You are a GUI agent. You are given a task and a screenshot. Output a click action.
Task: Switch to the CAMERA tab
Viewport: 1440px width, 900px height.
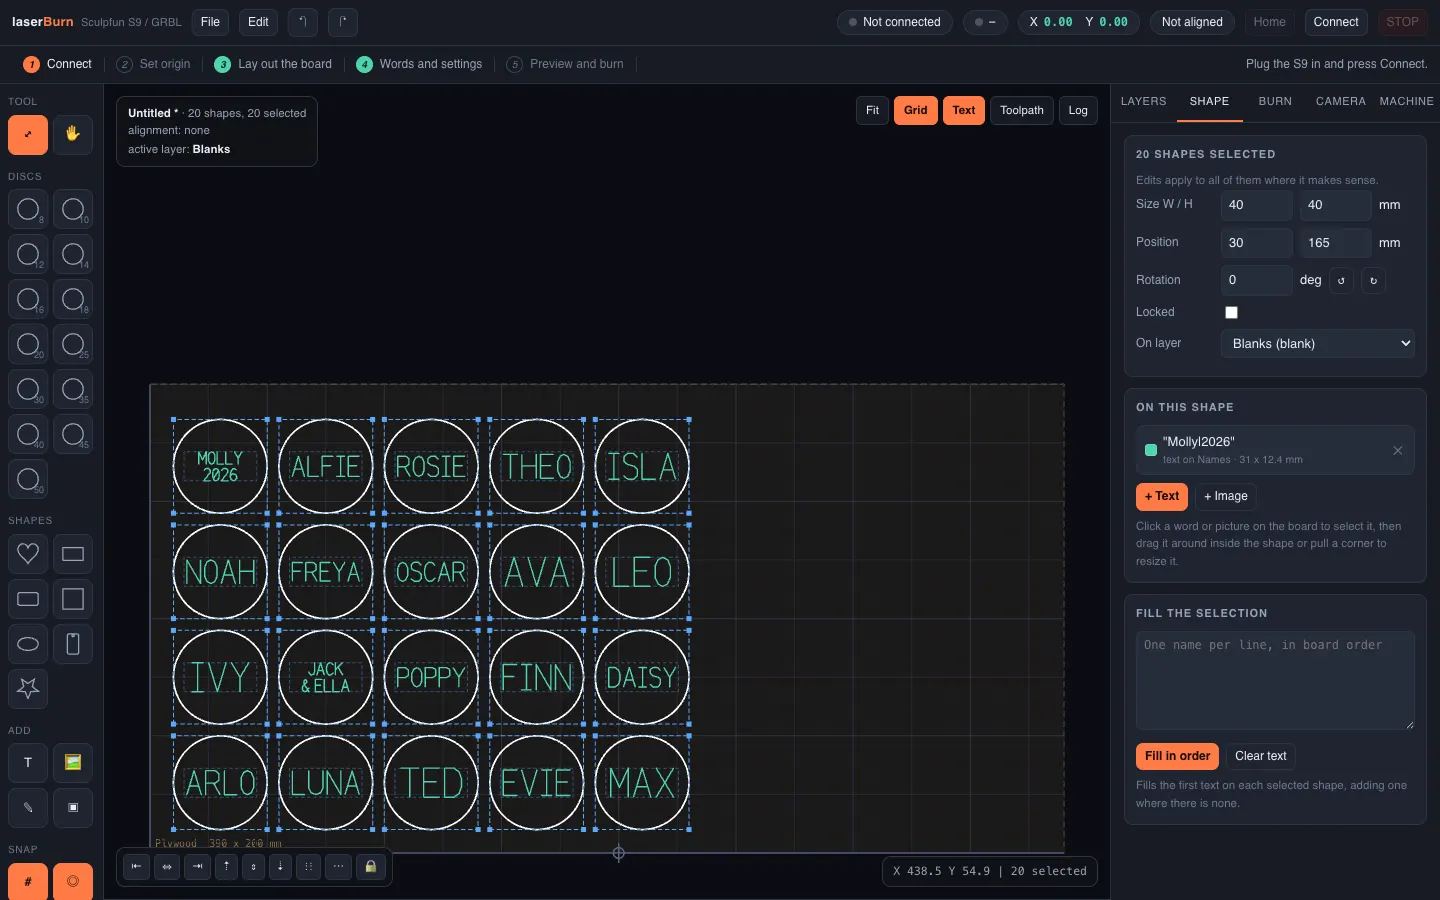click(x=1341, y=102)
